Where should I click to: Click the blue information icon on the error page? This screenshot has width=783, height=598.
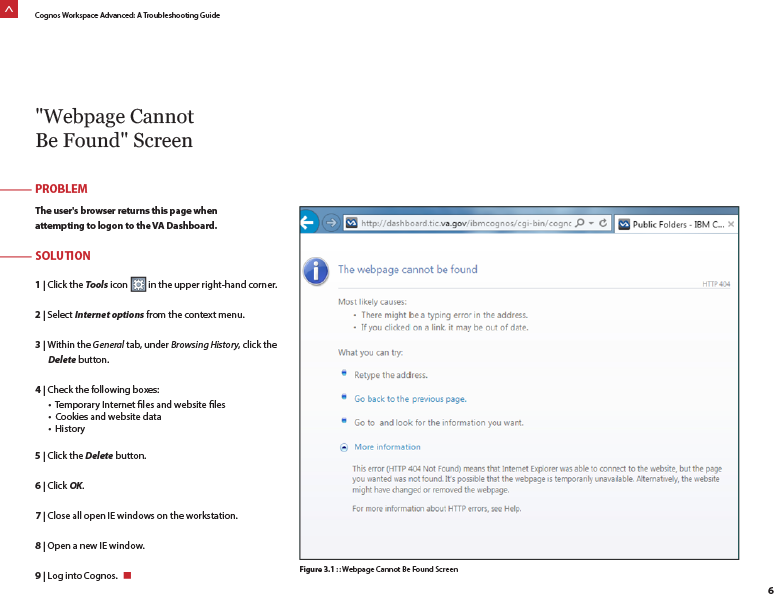pyautogui.click(x=316, y=271)
